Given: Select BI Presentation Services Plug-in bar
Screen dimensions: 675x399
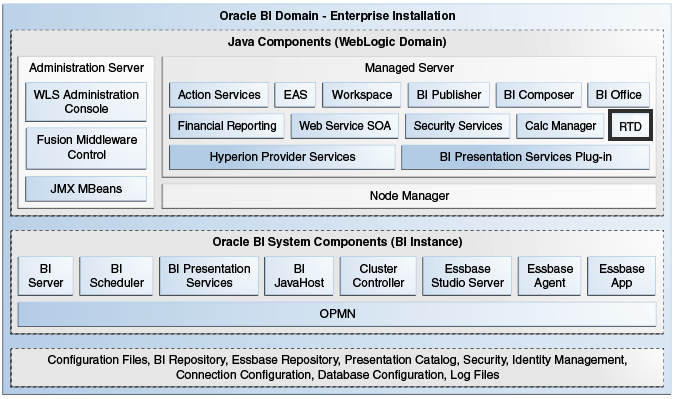Looking at the screenshot, I should pyautogui.click(x=525, y=157).
